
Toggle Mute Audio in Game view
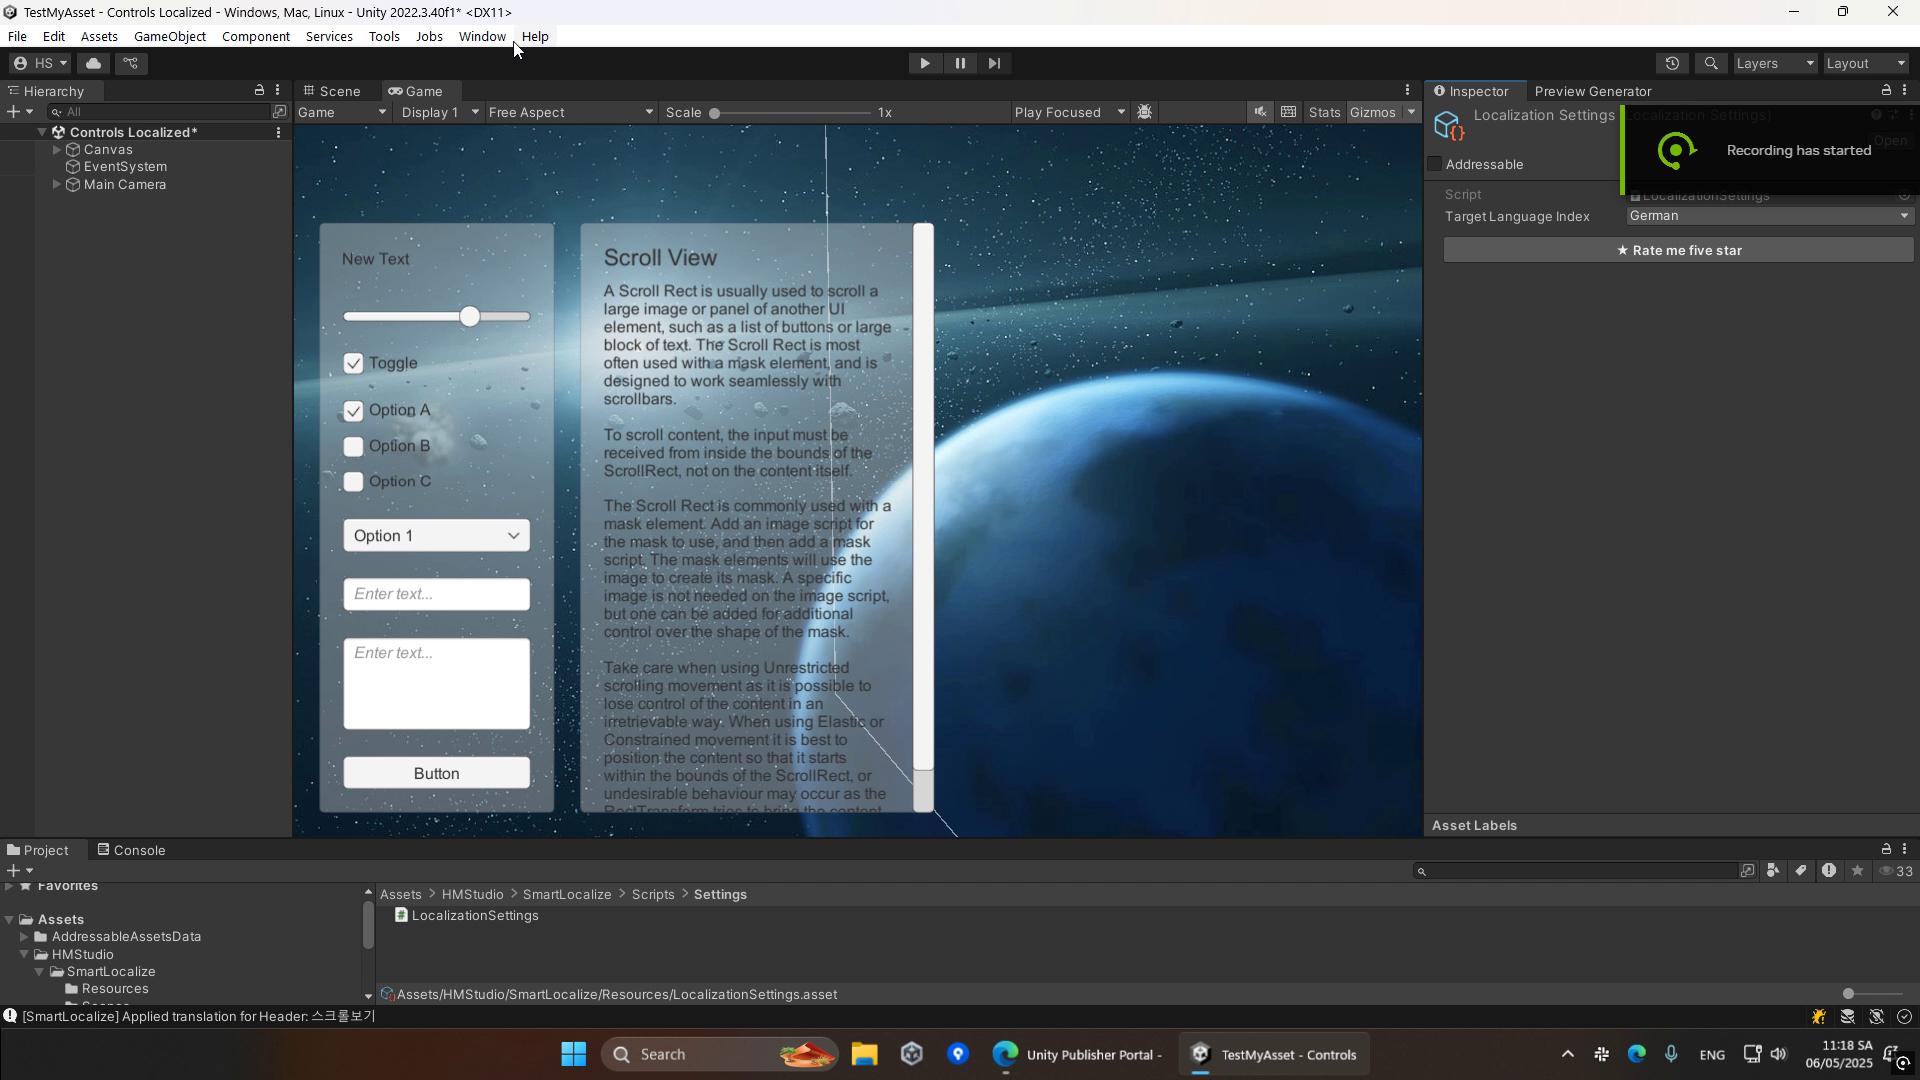coord(1260,112)
